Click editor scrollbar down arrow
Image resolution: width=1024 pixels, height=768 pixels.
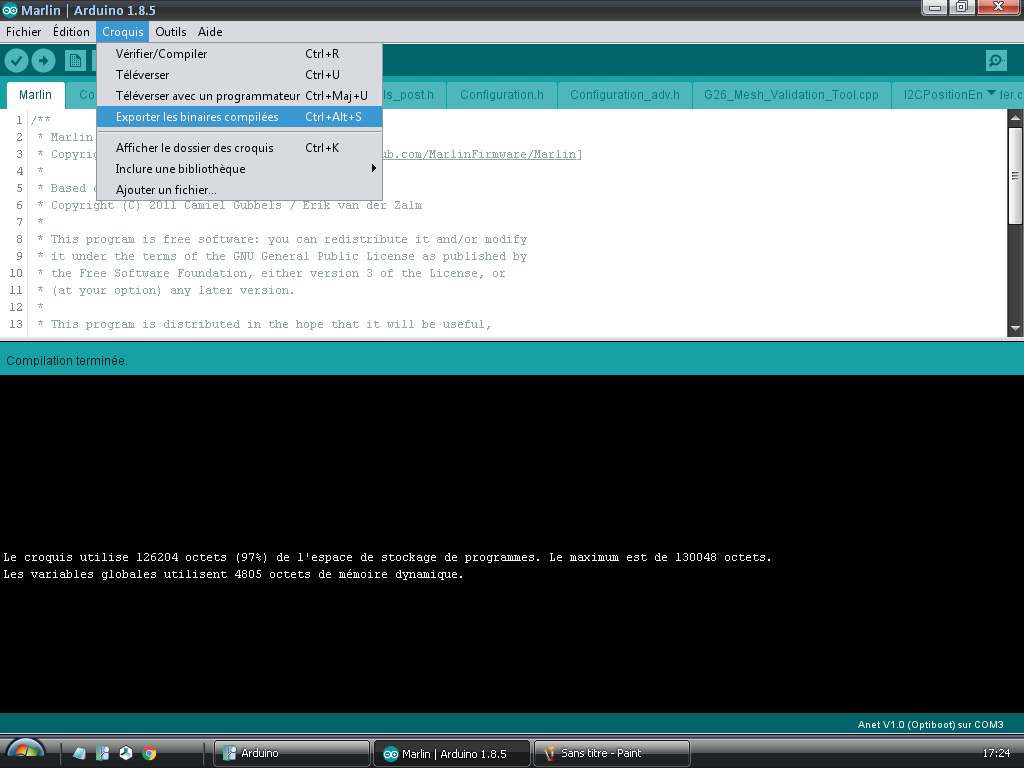[1015, 328]
